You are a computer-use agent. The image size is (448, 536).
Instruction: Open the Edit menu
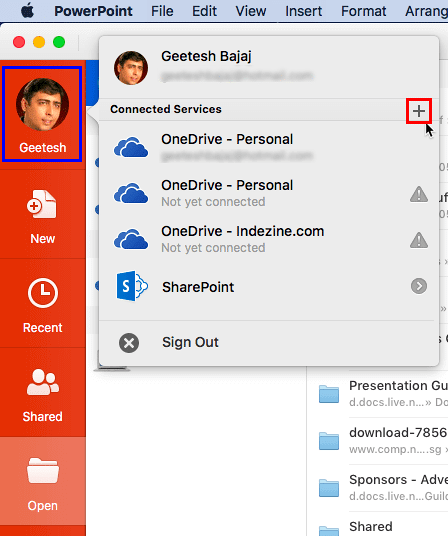(204, 11)
